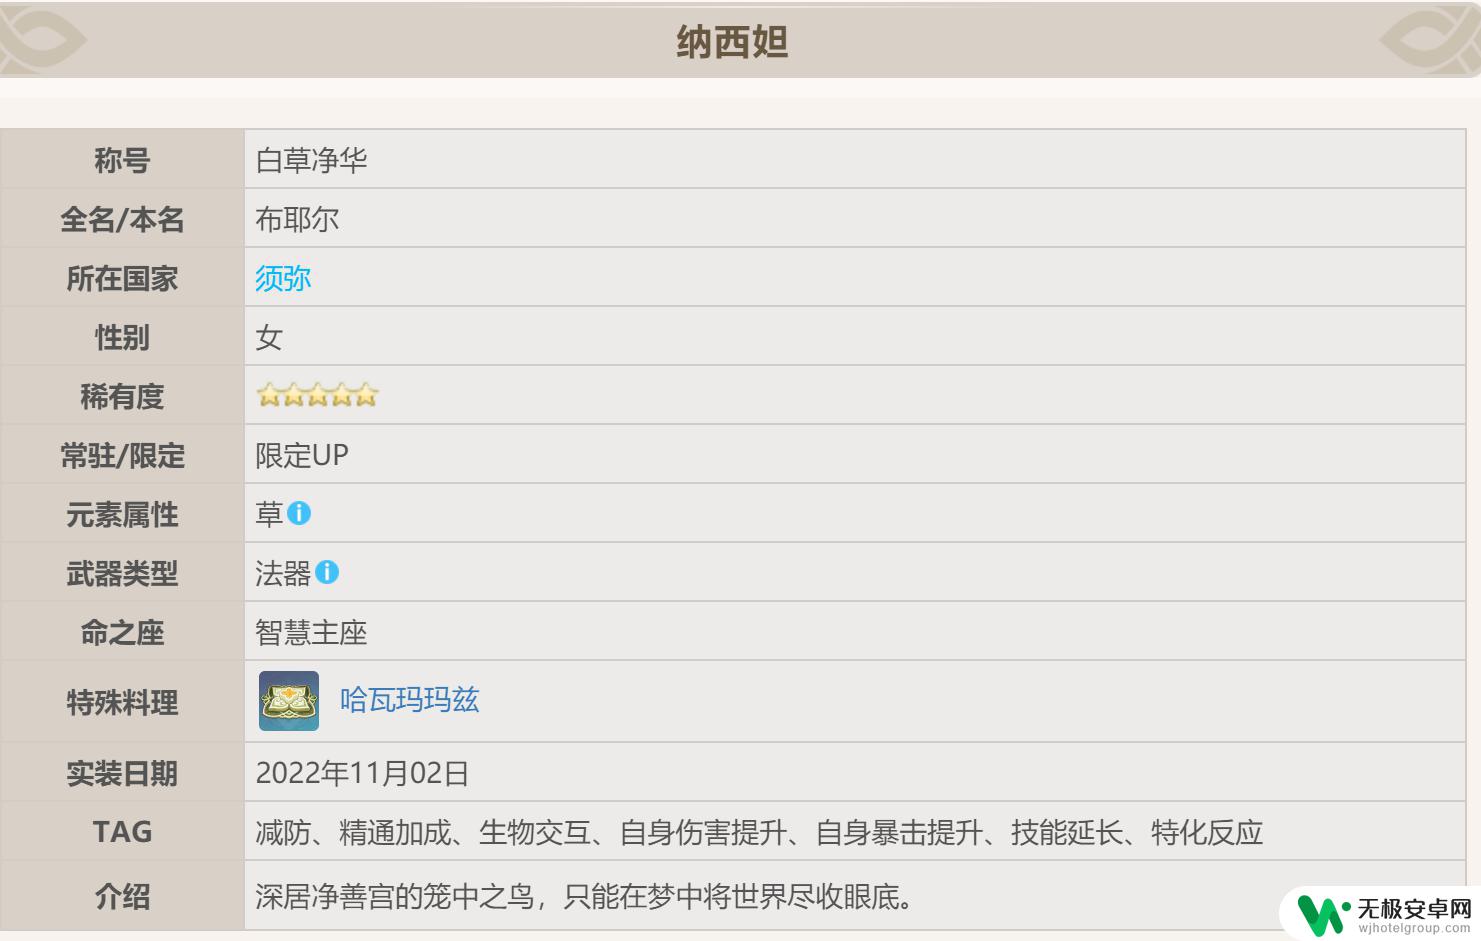
Task: Select the element value 草
Action: click(269, 514)
